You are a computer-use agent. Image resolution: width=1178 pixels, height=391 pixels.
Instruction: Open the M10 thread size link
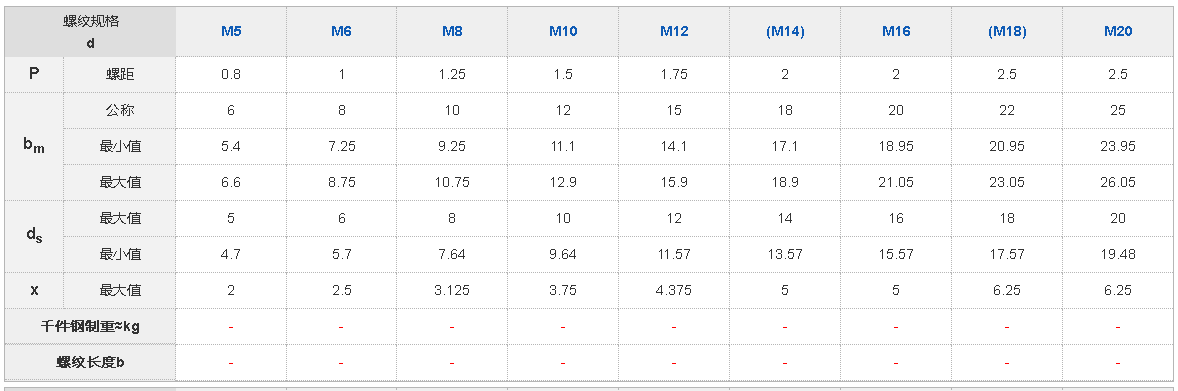(x=563, y=32)
